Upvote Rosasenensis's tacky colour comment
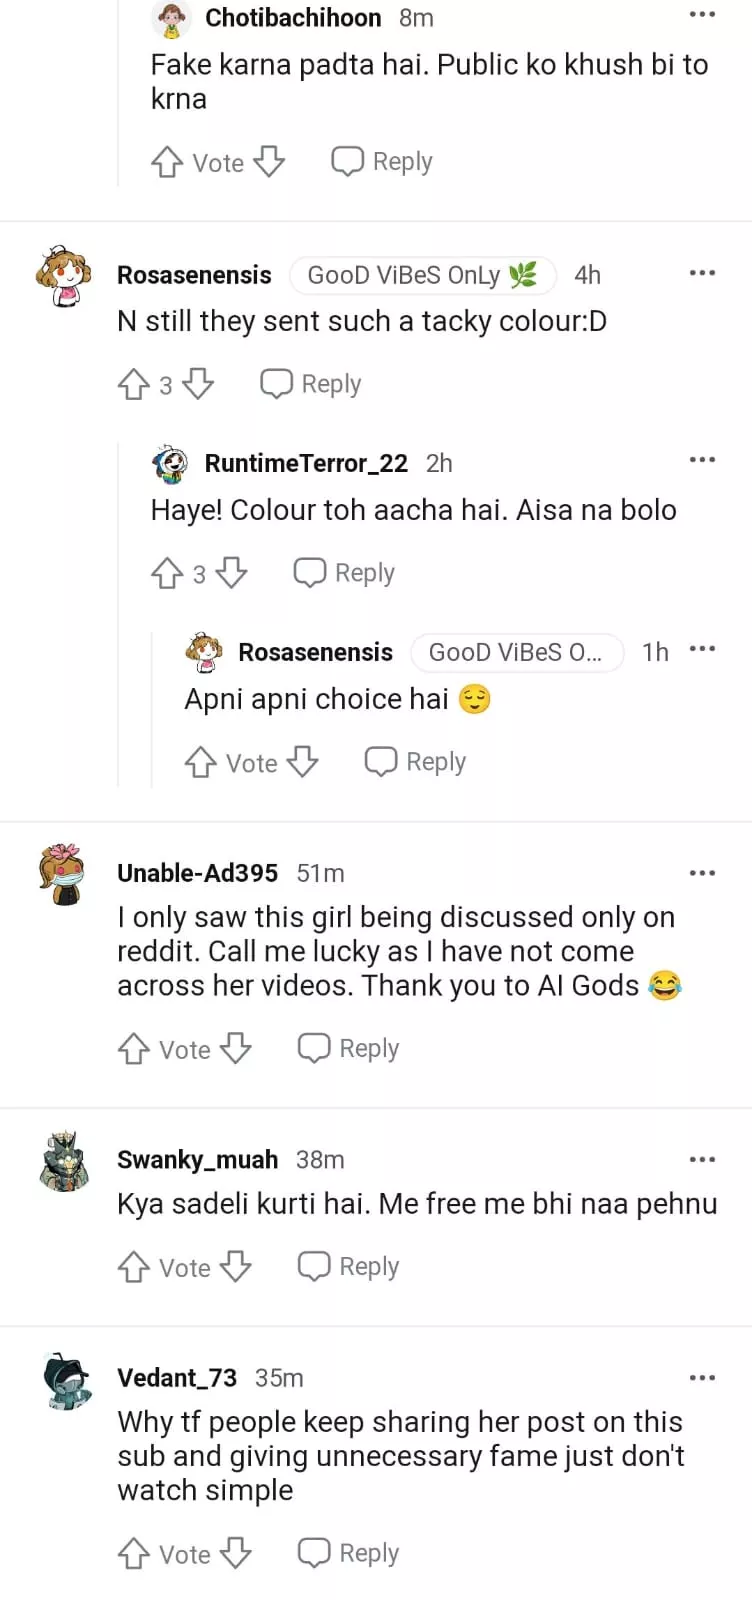Viewport: 752px width, 1600px height. [134, 385]
